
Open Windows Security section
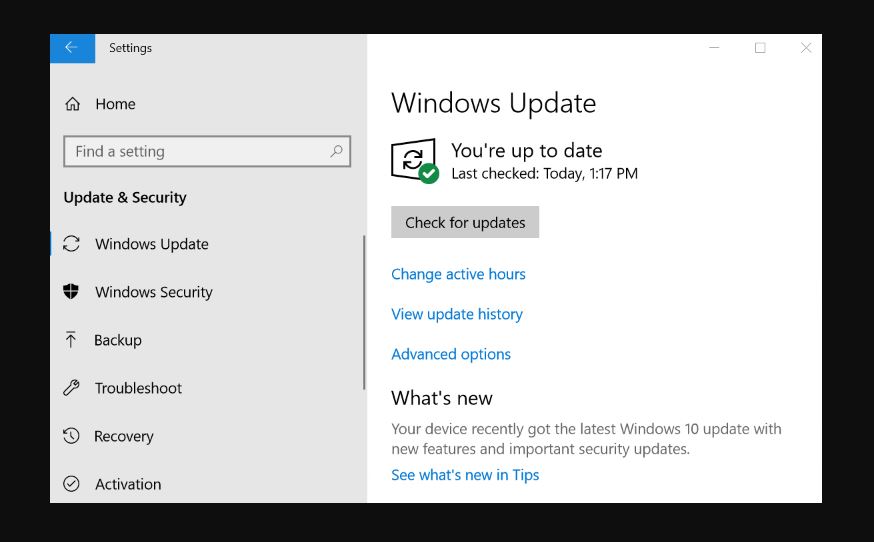(153, 292)
